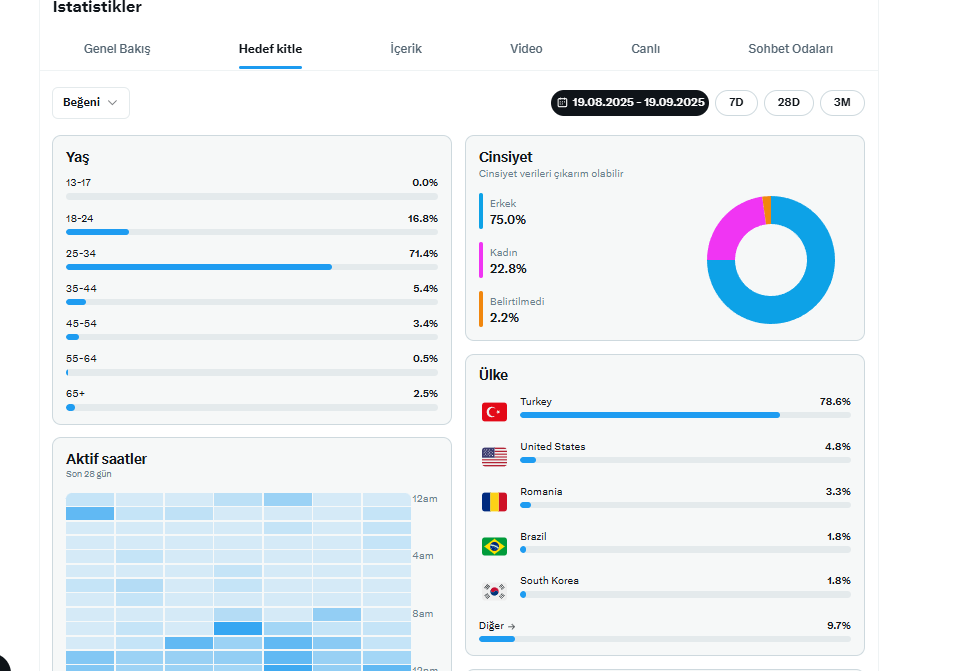The image size is (970, 671).
Task: Select the 7D time range
Action: point(736,103)
